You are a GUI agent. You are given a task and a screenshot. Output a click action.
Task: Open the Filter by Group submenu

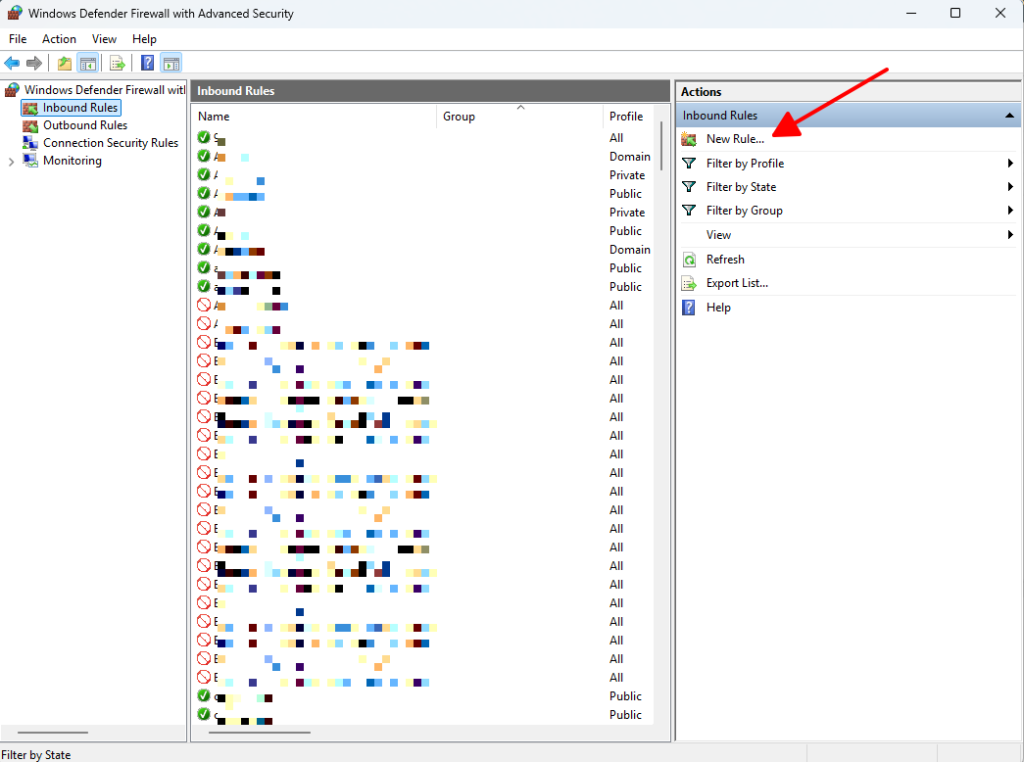tap(847, 210)
